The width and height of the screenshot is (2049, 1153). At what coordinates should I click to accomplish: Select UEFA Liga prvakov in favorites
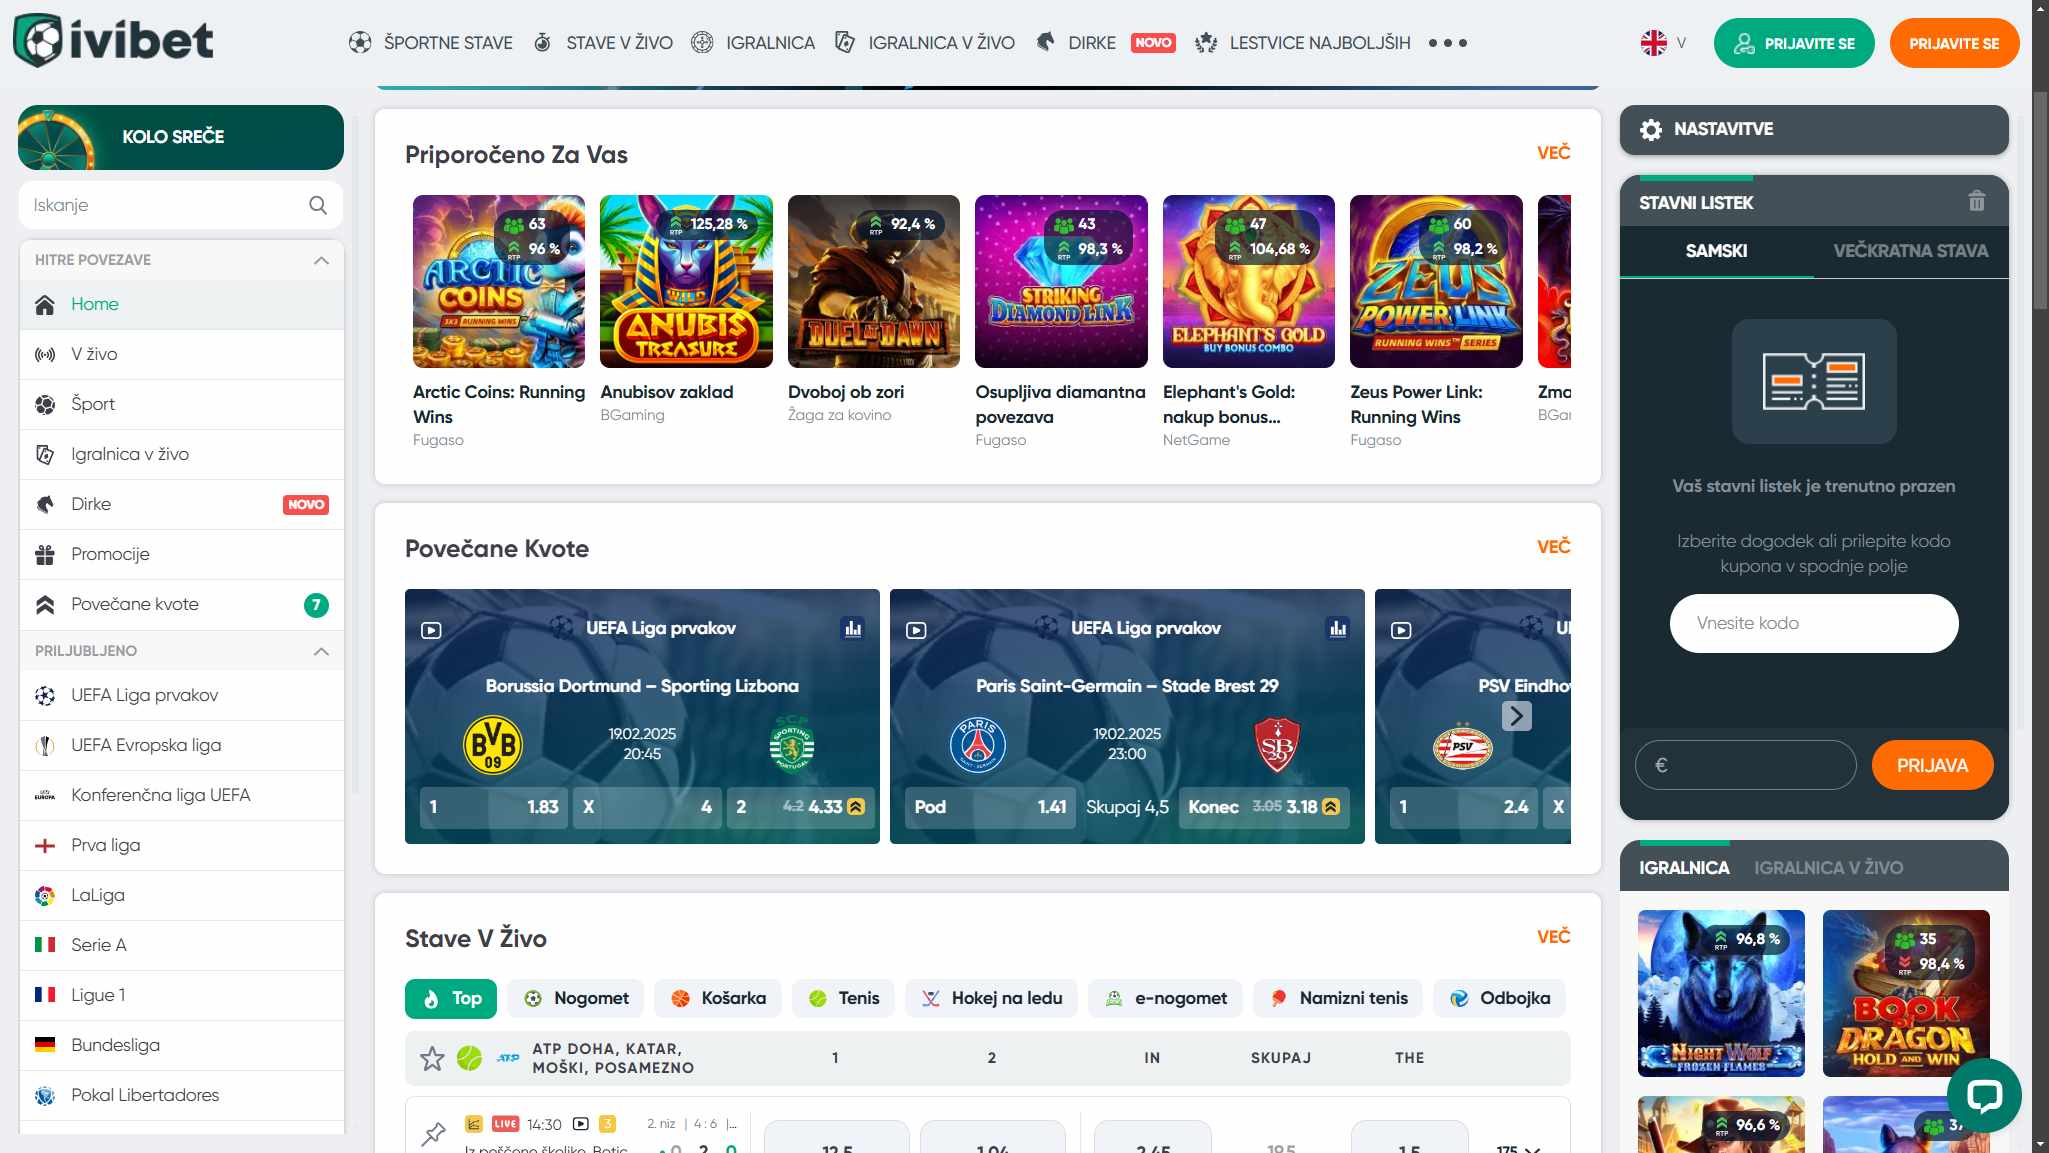(x=182, y=696)
